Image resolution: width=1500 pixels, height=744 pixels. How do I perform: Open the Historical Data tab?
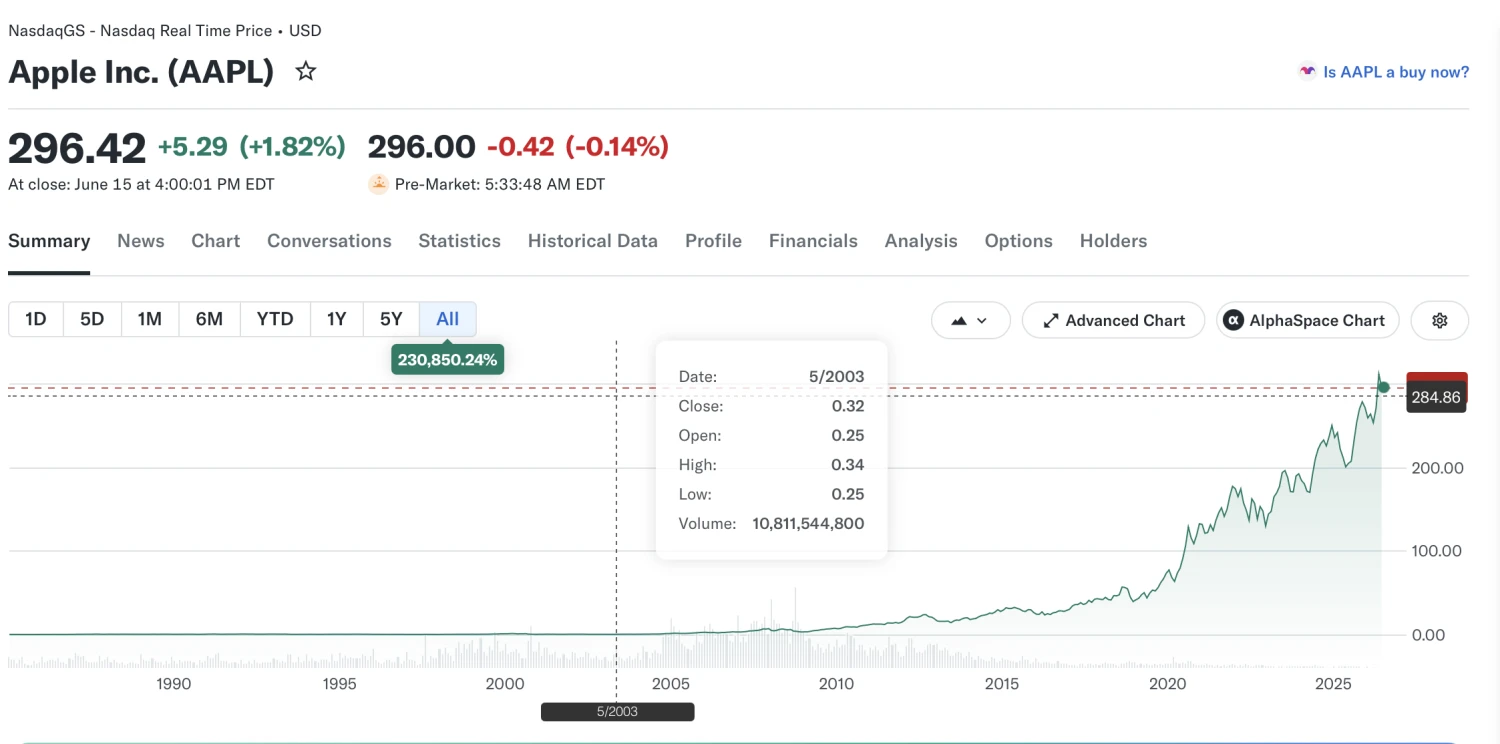[x=593, y=241]
